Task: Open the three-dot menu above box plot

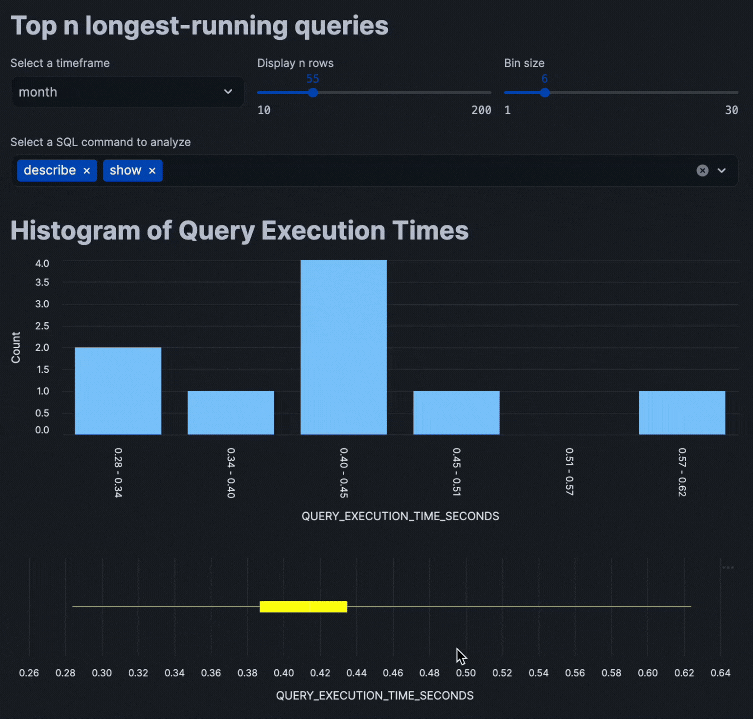Action: [x=728, y=567]
